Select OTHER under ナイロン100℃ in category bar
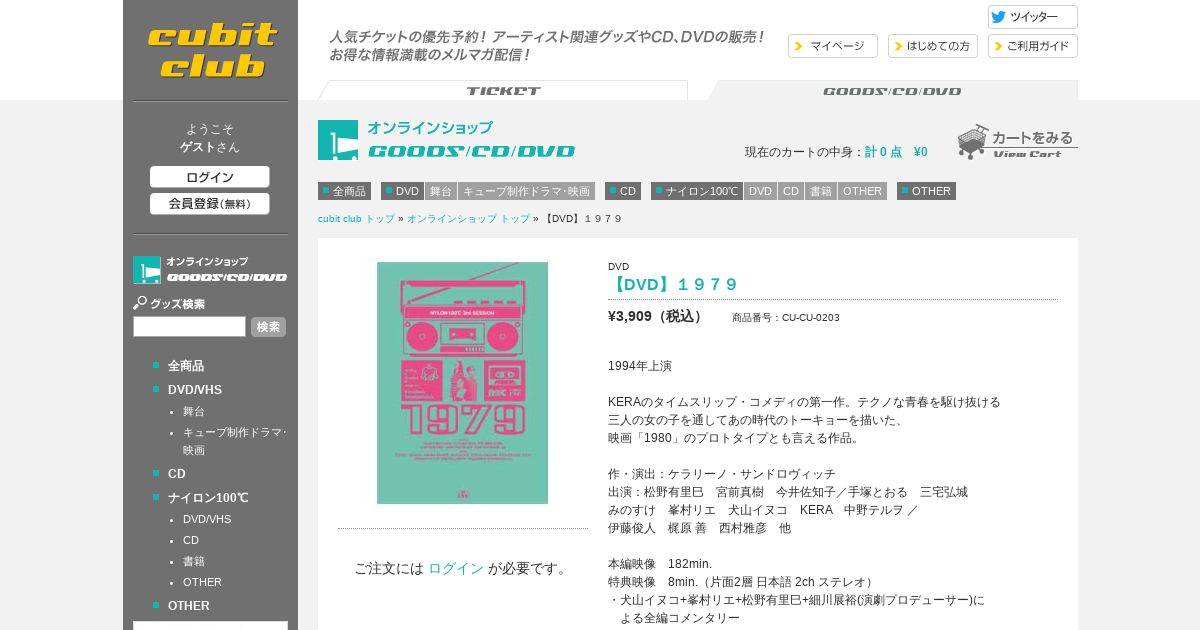Screen dimensions: 1200x630 [x=862, y=191]
